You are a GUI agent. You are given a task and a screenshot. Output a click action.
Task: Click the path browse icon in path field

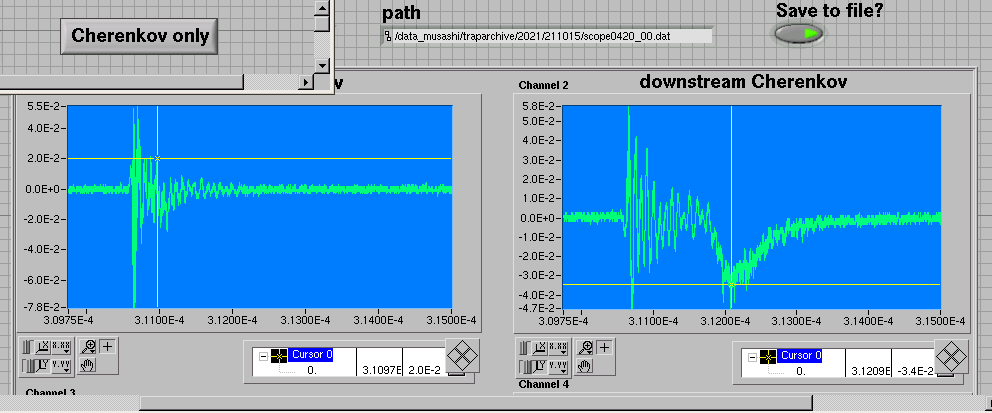[388, 36]
